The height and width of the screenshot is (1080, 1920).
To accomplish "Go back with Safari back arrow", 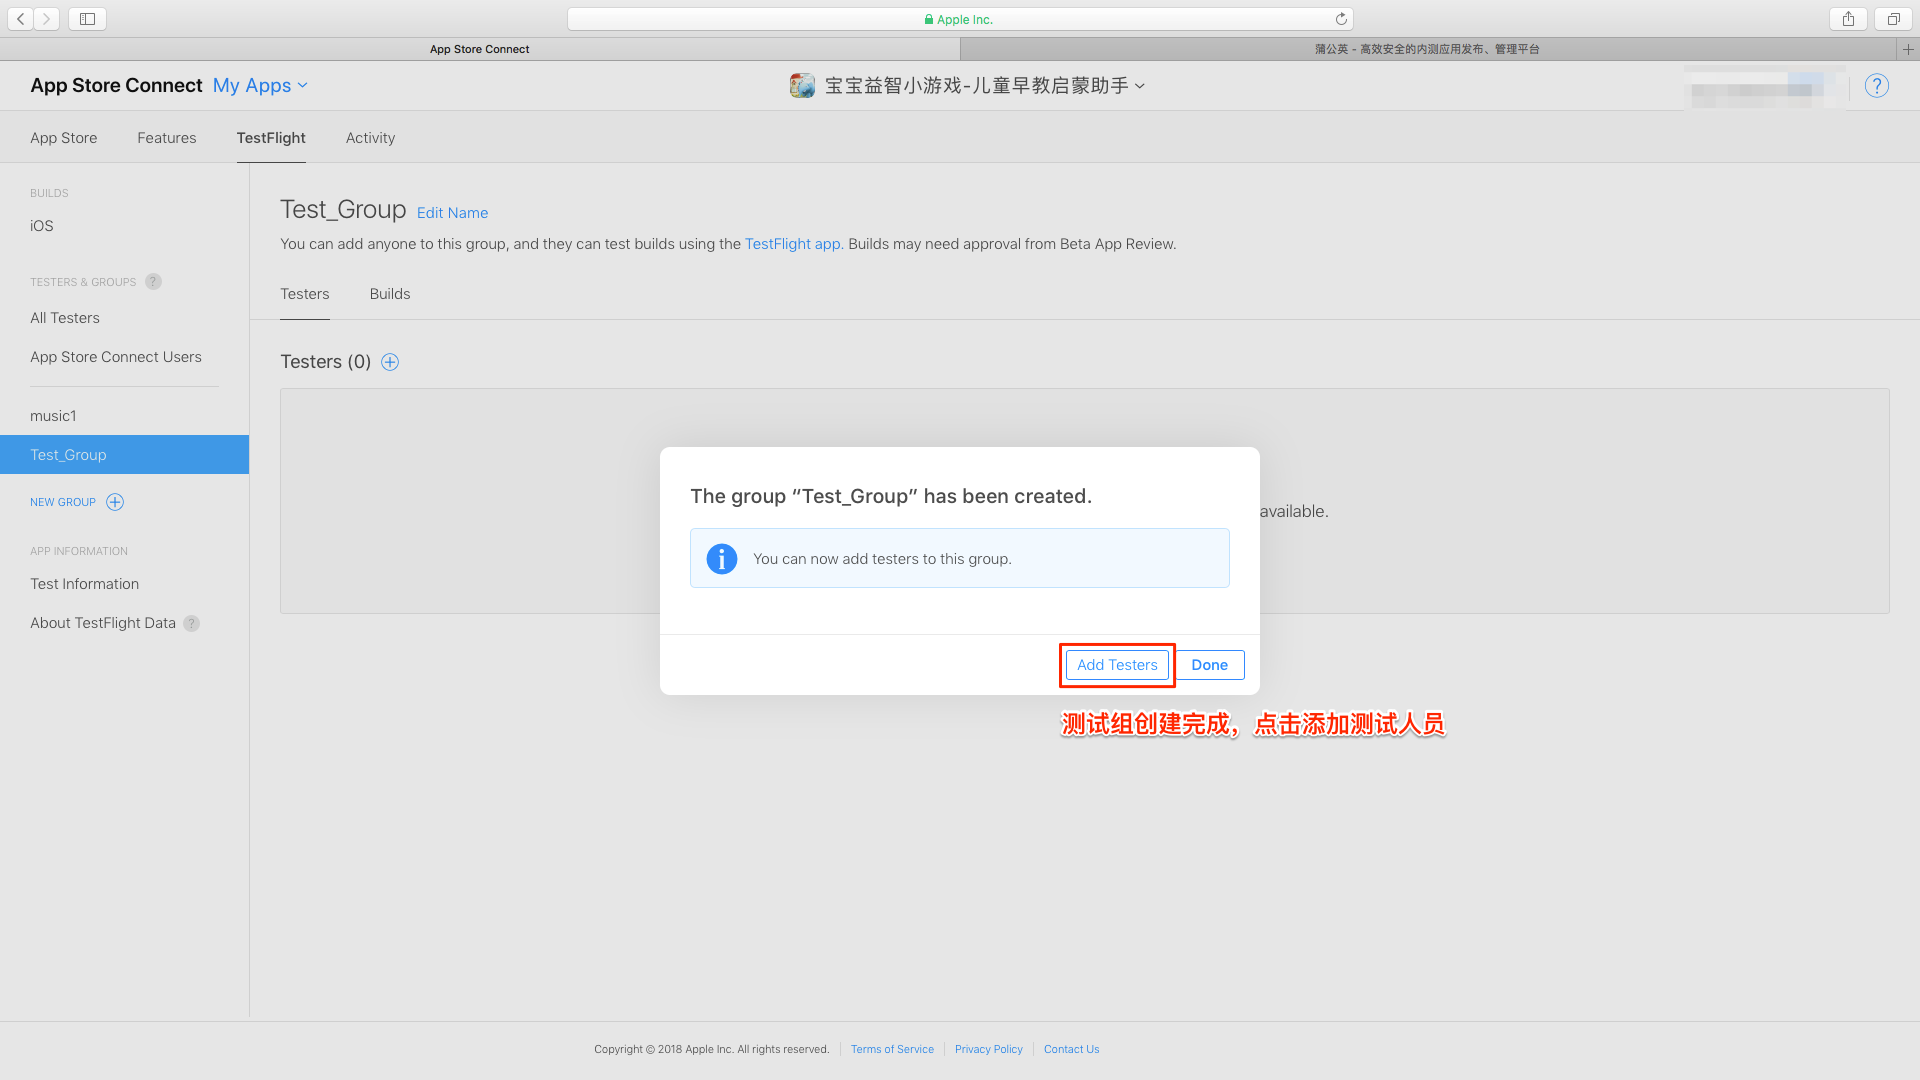I will [x=21, y=19].
